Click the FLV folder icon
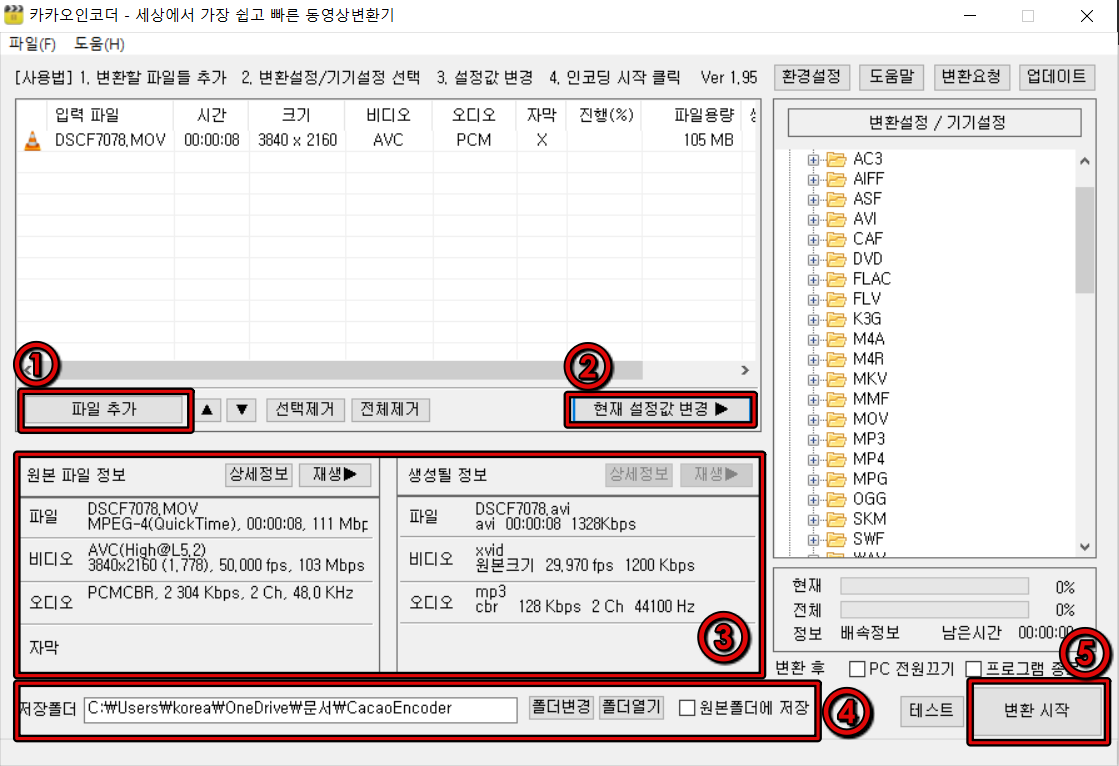Image resolution: width=1119 pixels, height=766 pixels. point(836,298)
